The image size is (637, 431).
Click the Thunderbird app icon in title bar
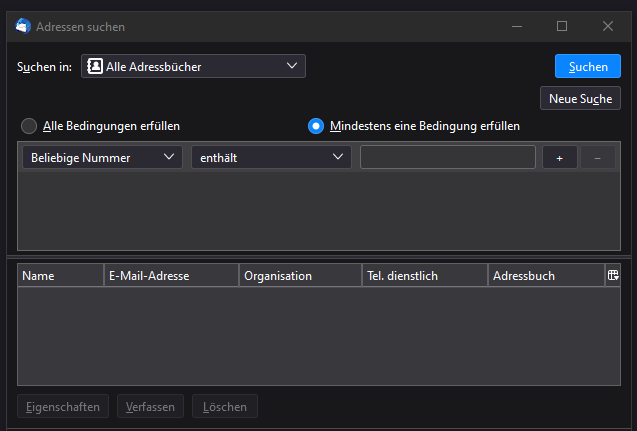(x=23, y=26)
